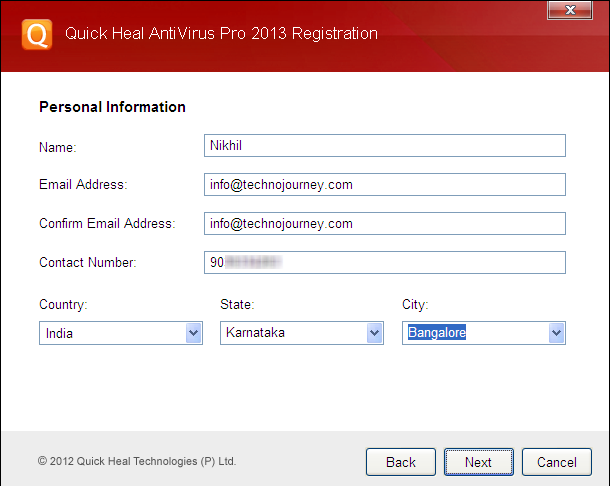610x486 pixels.
Task: Open the Country dropdown showing India
Action: pyautogui.click(x=121, y=333)
